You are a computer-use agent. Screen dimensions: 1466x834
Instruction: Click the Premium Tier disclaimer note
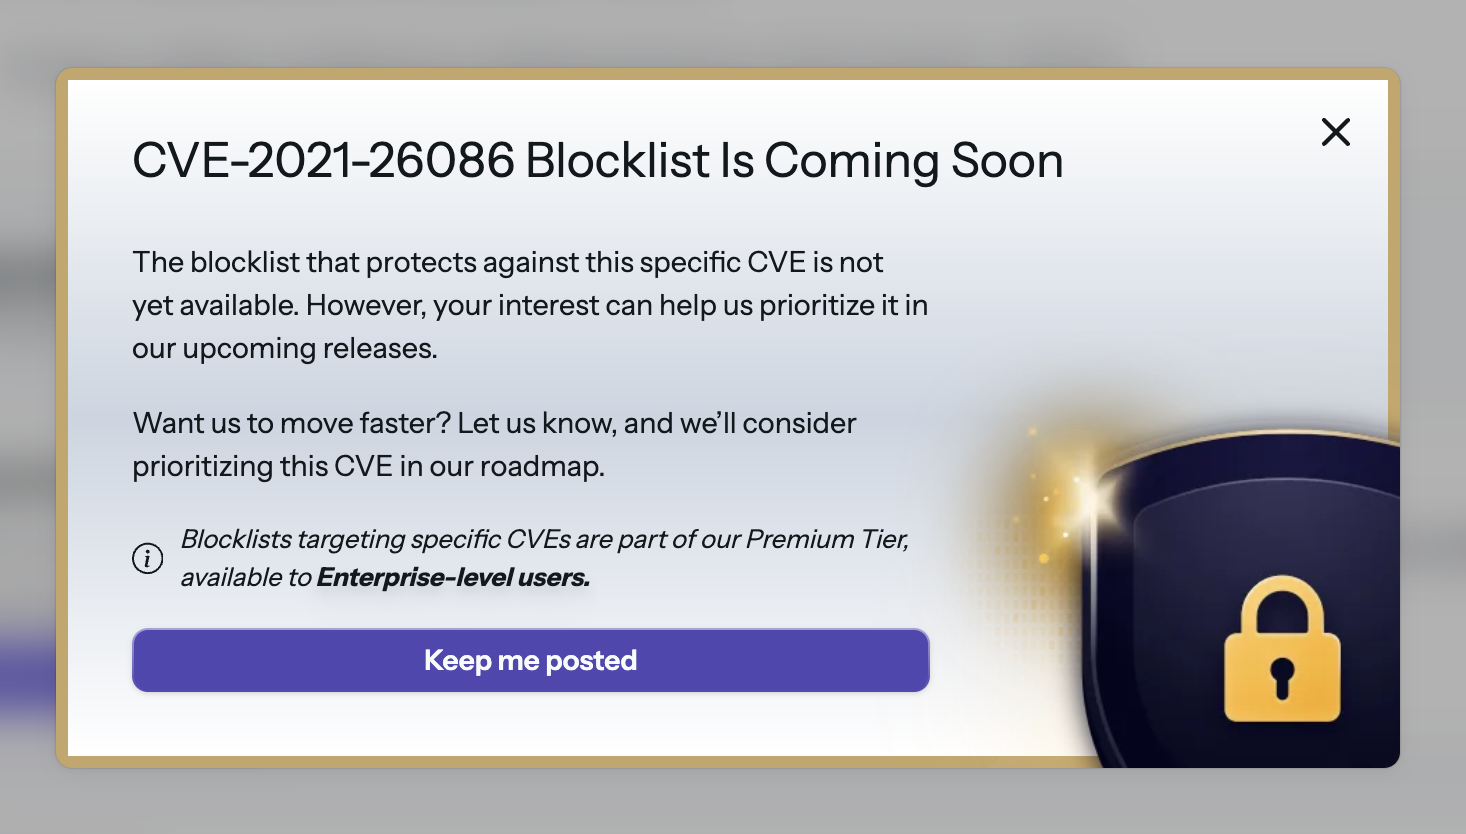click(544, 558)
